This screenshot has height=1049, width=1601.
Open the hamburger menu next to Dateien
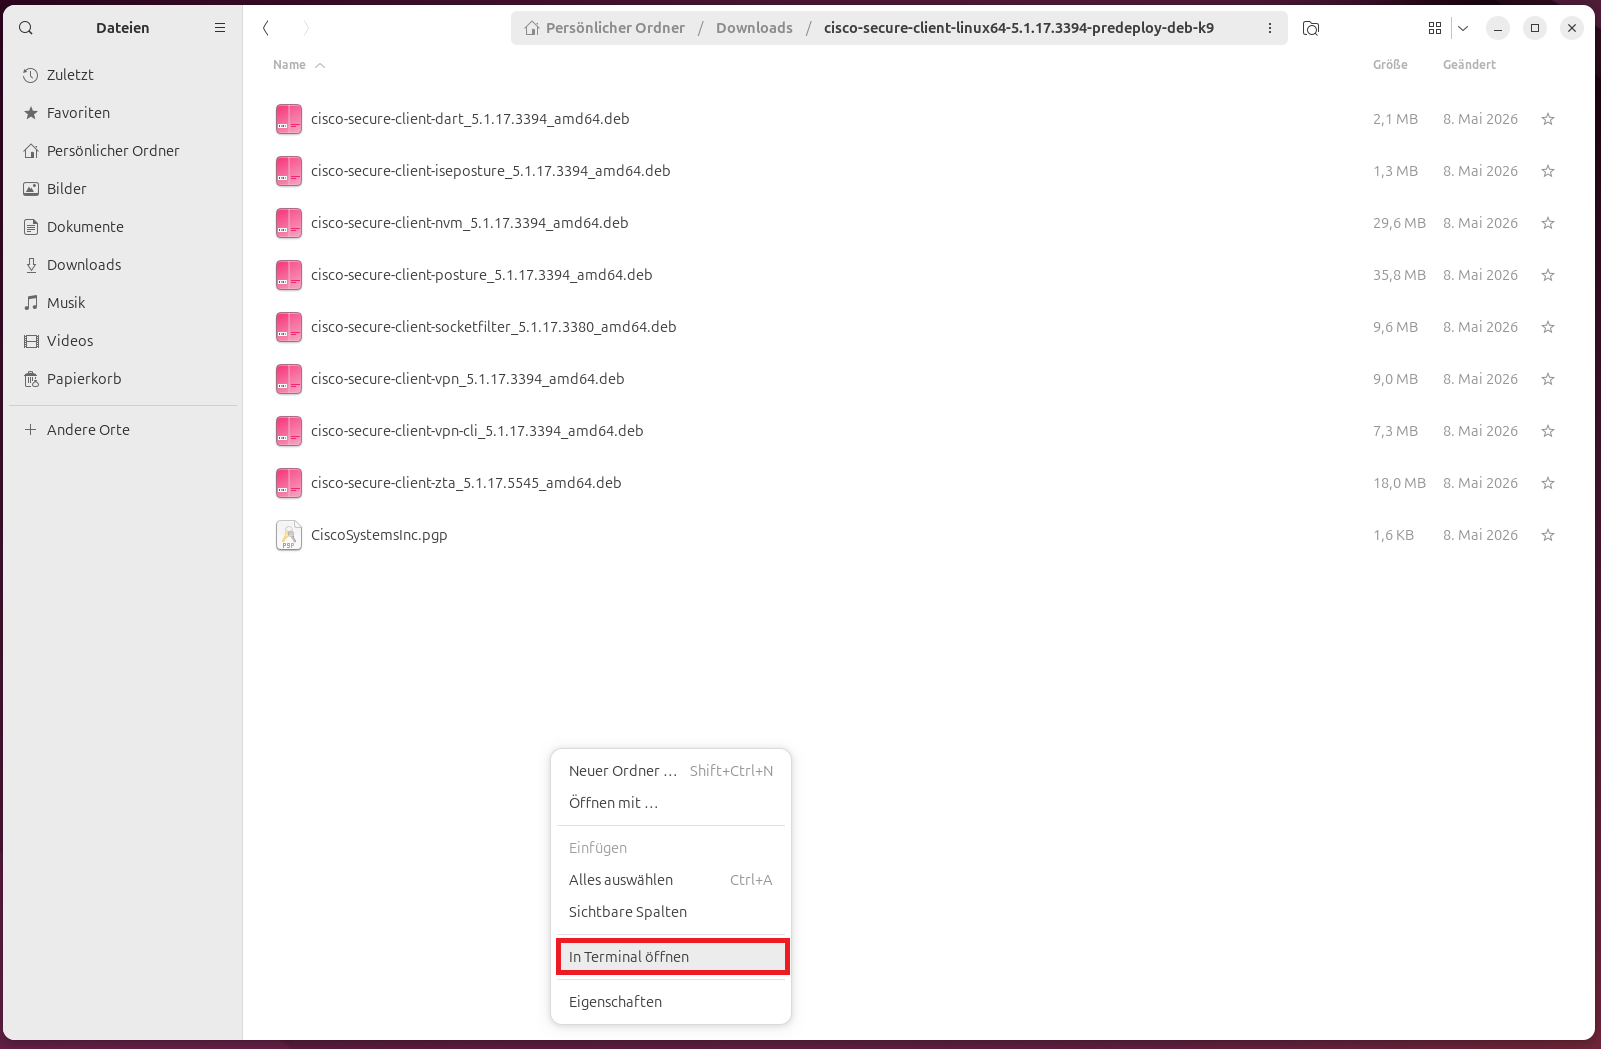tap(220, 28)
